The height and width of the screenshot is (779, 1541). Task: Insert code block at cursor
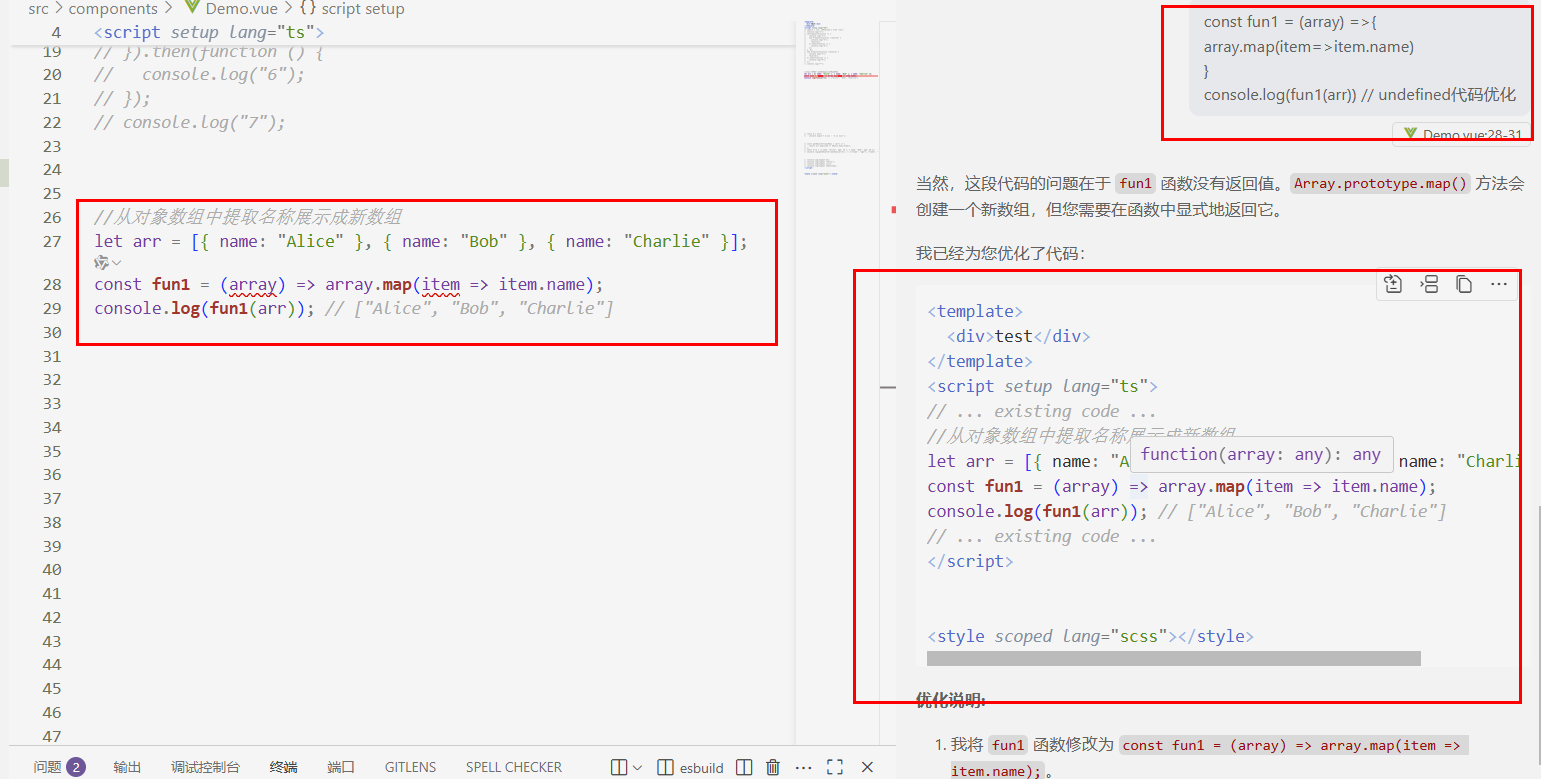tap(1429, 284)
